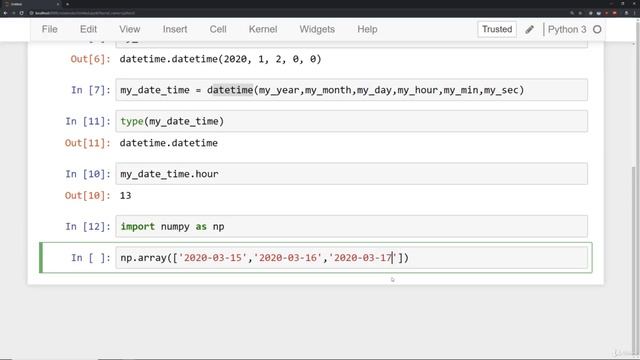Reload the page with the browser refresh icon
This screenshot has width=640, height=360.
coord(21,13)
